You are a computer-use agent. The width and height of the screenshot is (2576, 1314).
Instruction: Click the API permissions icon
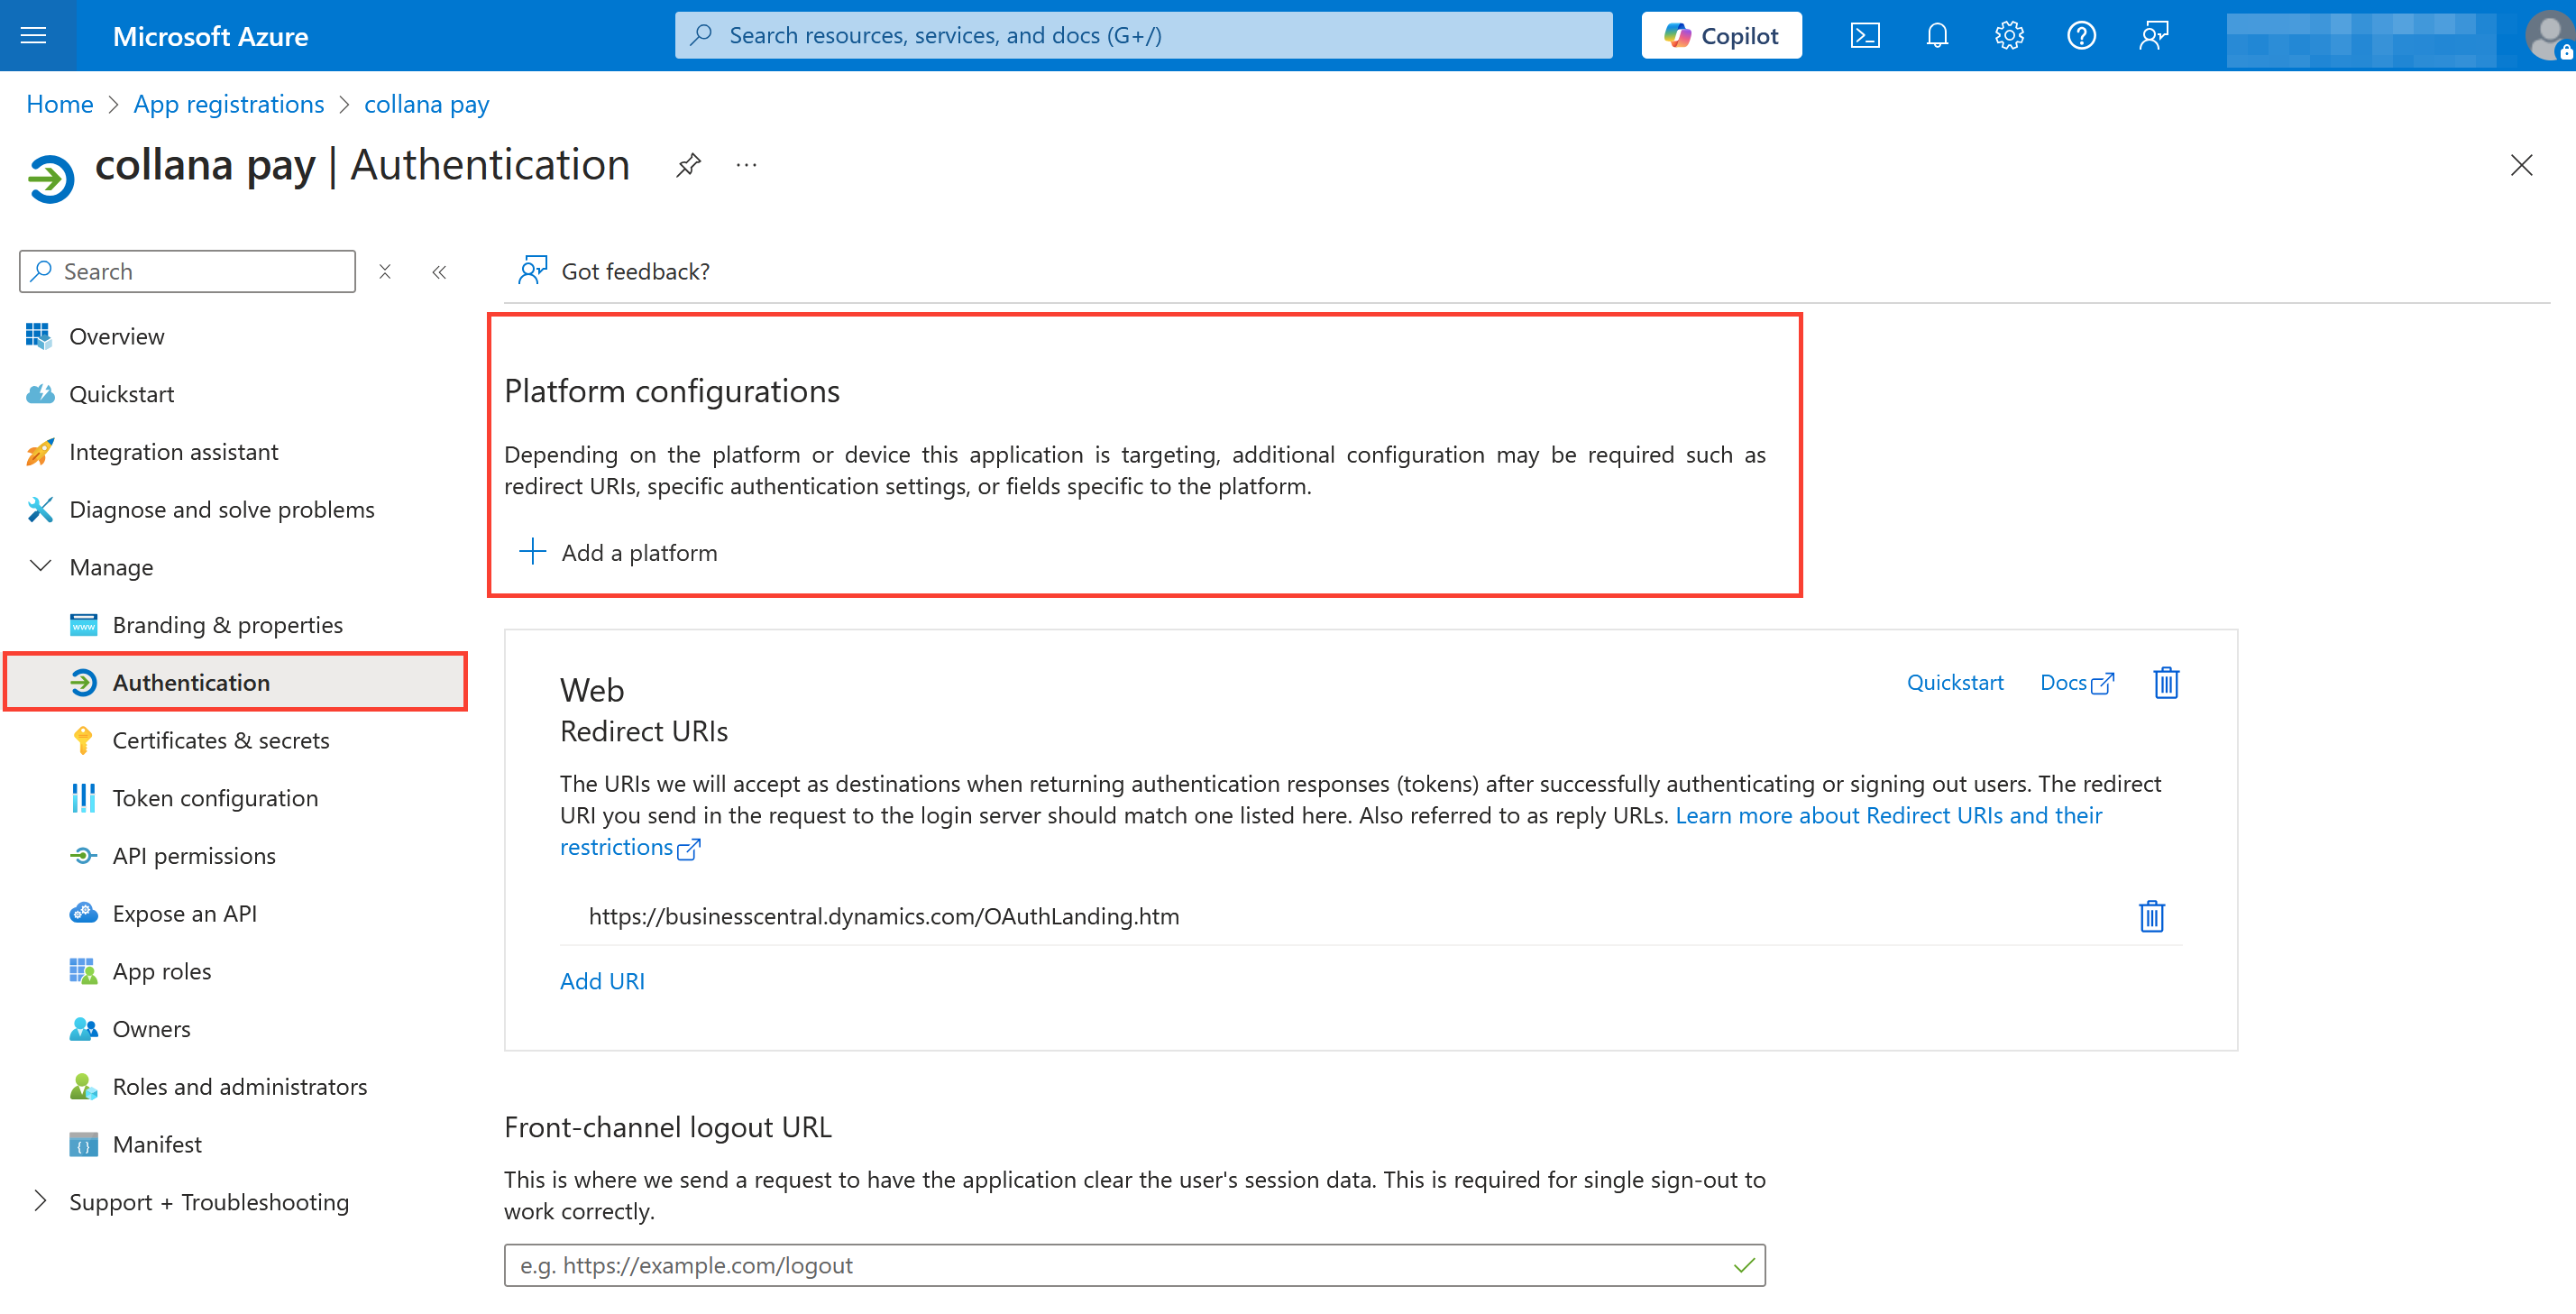point(83,856)
